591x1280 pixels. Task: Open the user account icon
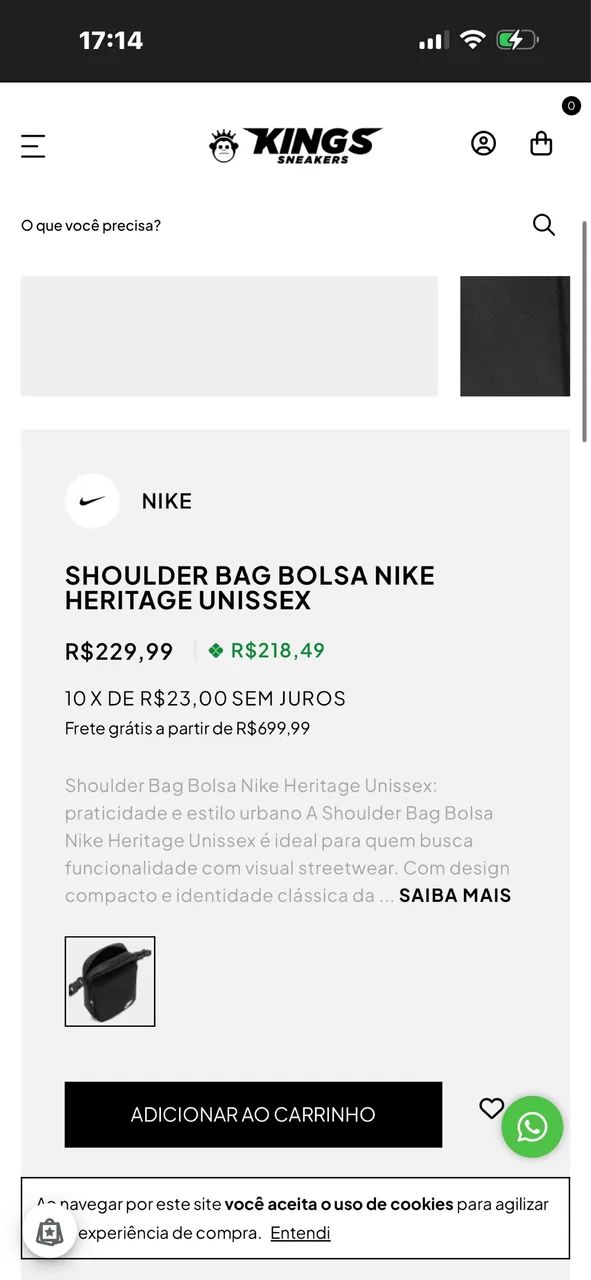(x=483, y=143)
